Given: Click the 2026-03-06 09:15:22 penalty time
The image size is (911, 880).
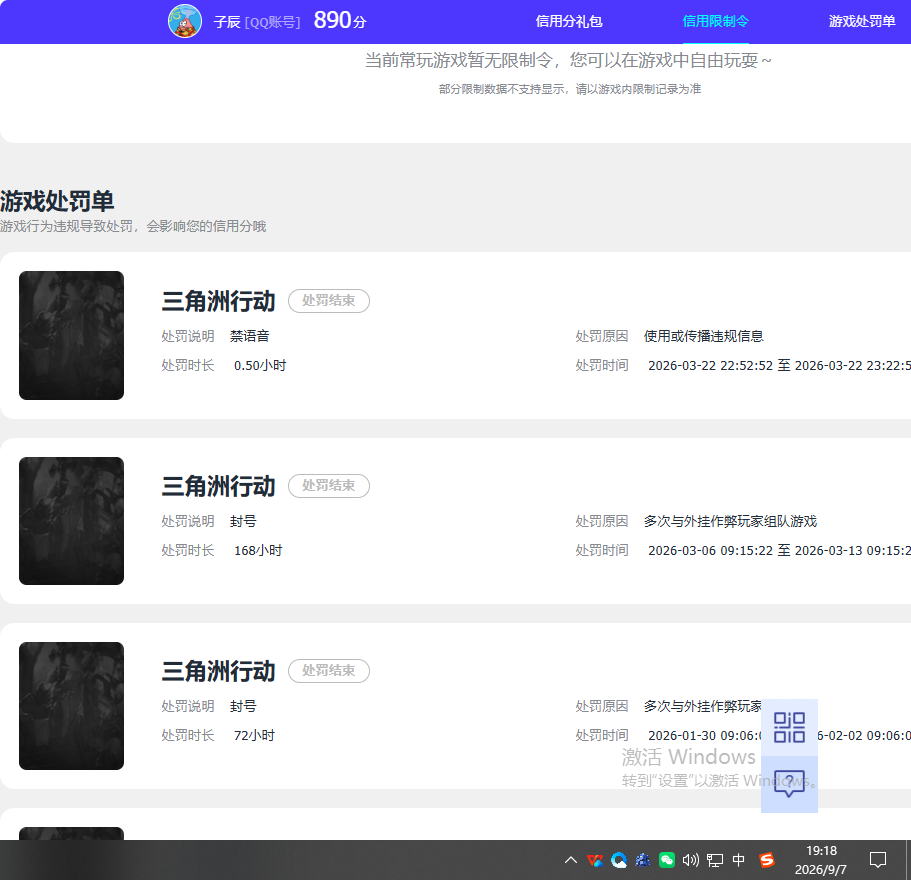Looking at the screenshot, I should click(x=711, y=550).
